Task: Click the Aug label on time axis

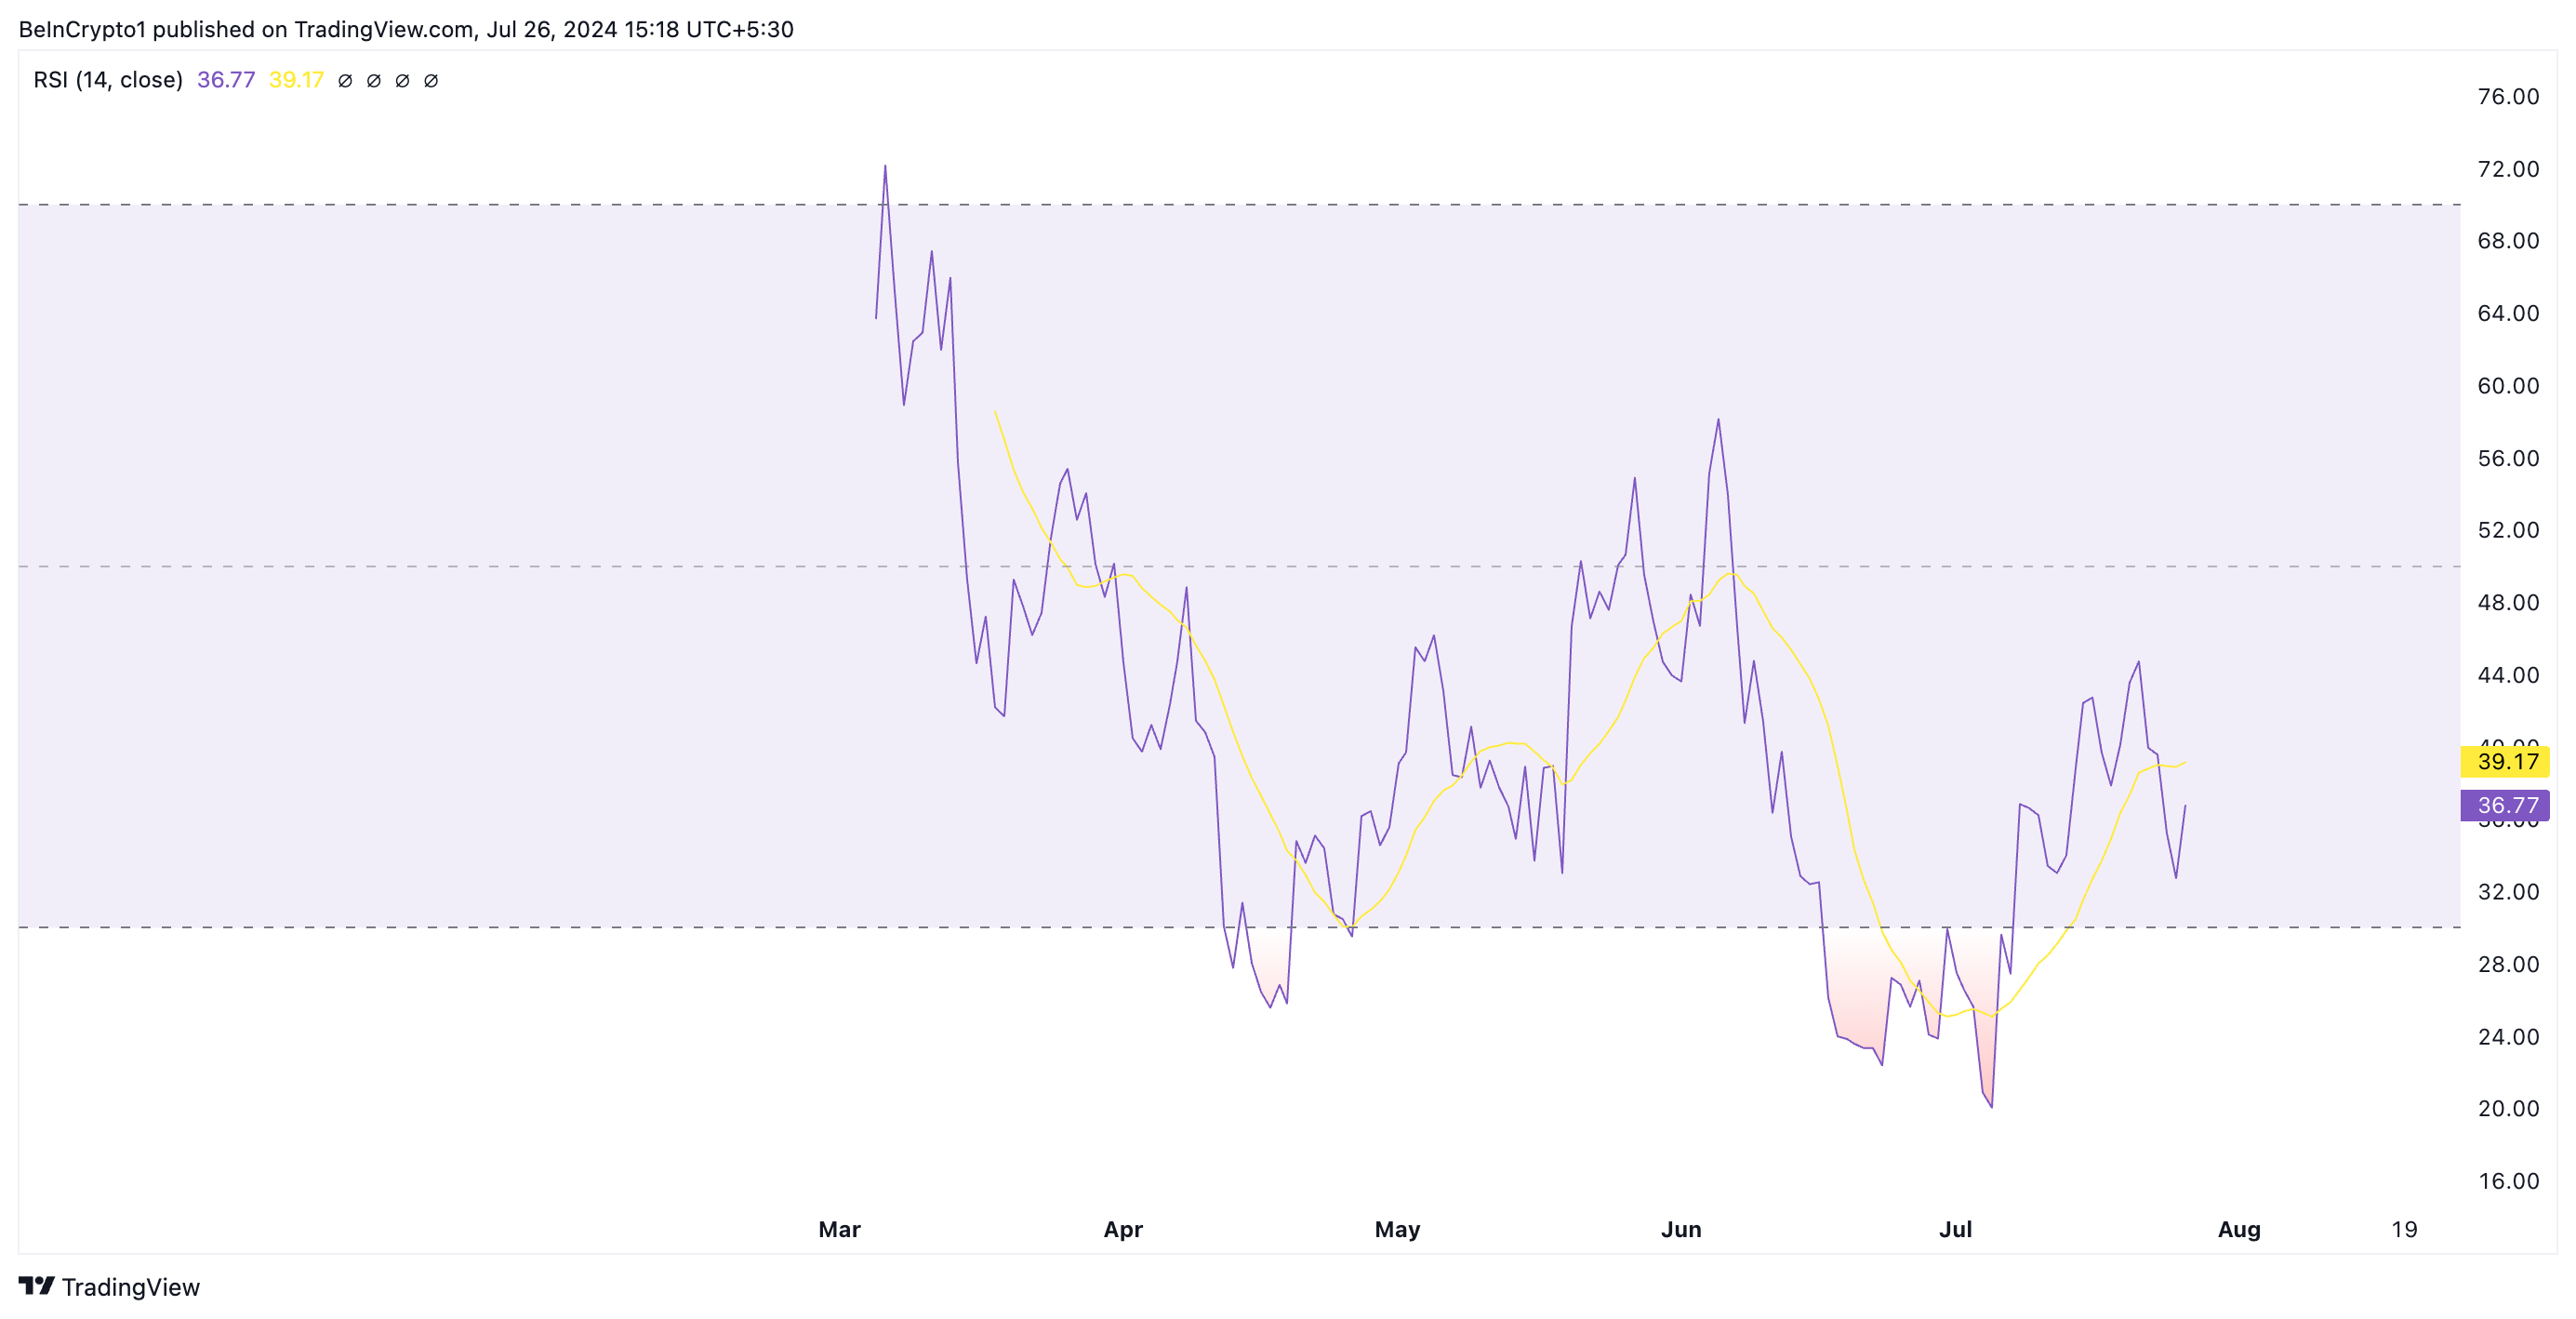Action: pos(2239,1229)
